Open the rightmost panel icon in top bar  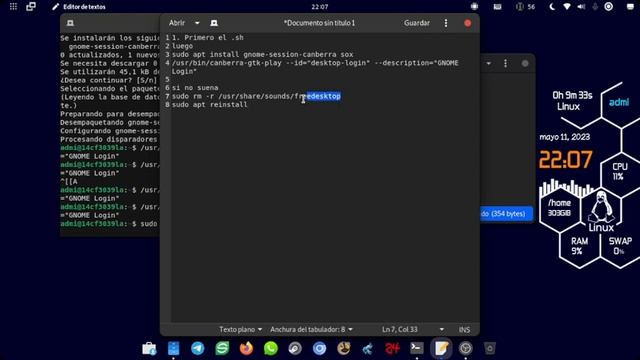tap(630, 7)
